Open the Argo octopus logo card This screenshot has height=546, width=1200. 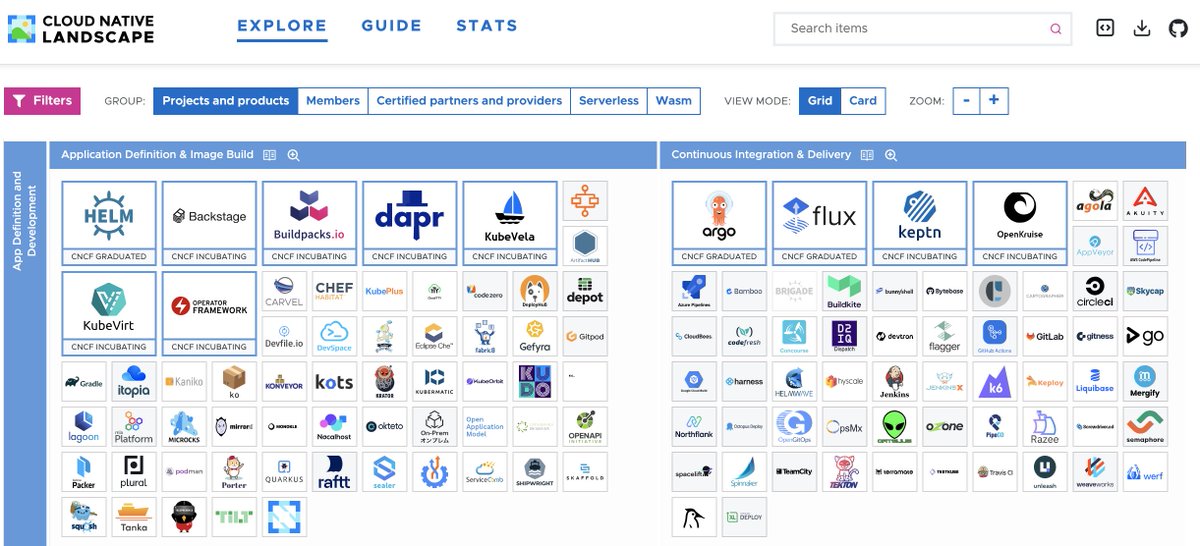pyautogui.click(x=719, y=222)
